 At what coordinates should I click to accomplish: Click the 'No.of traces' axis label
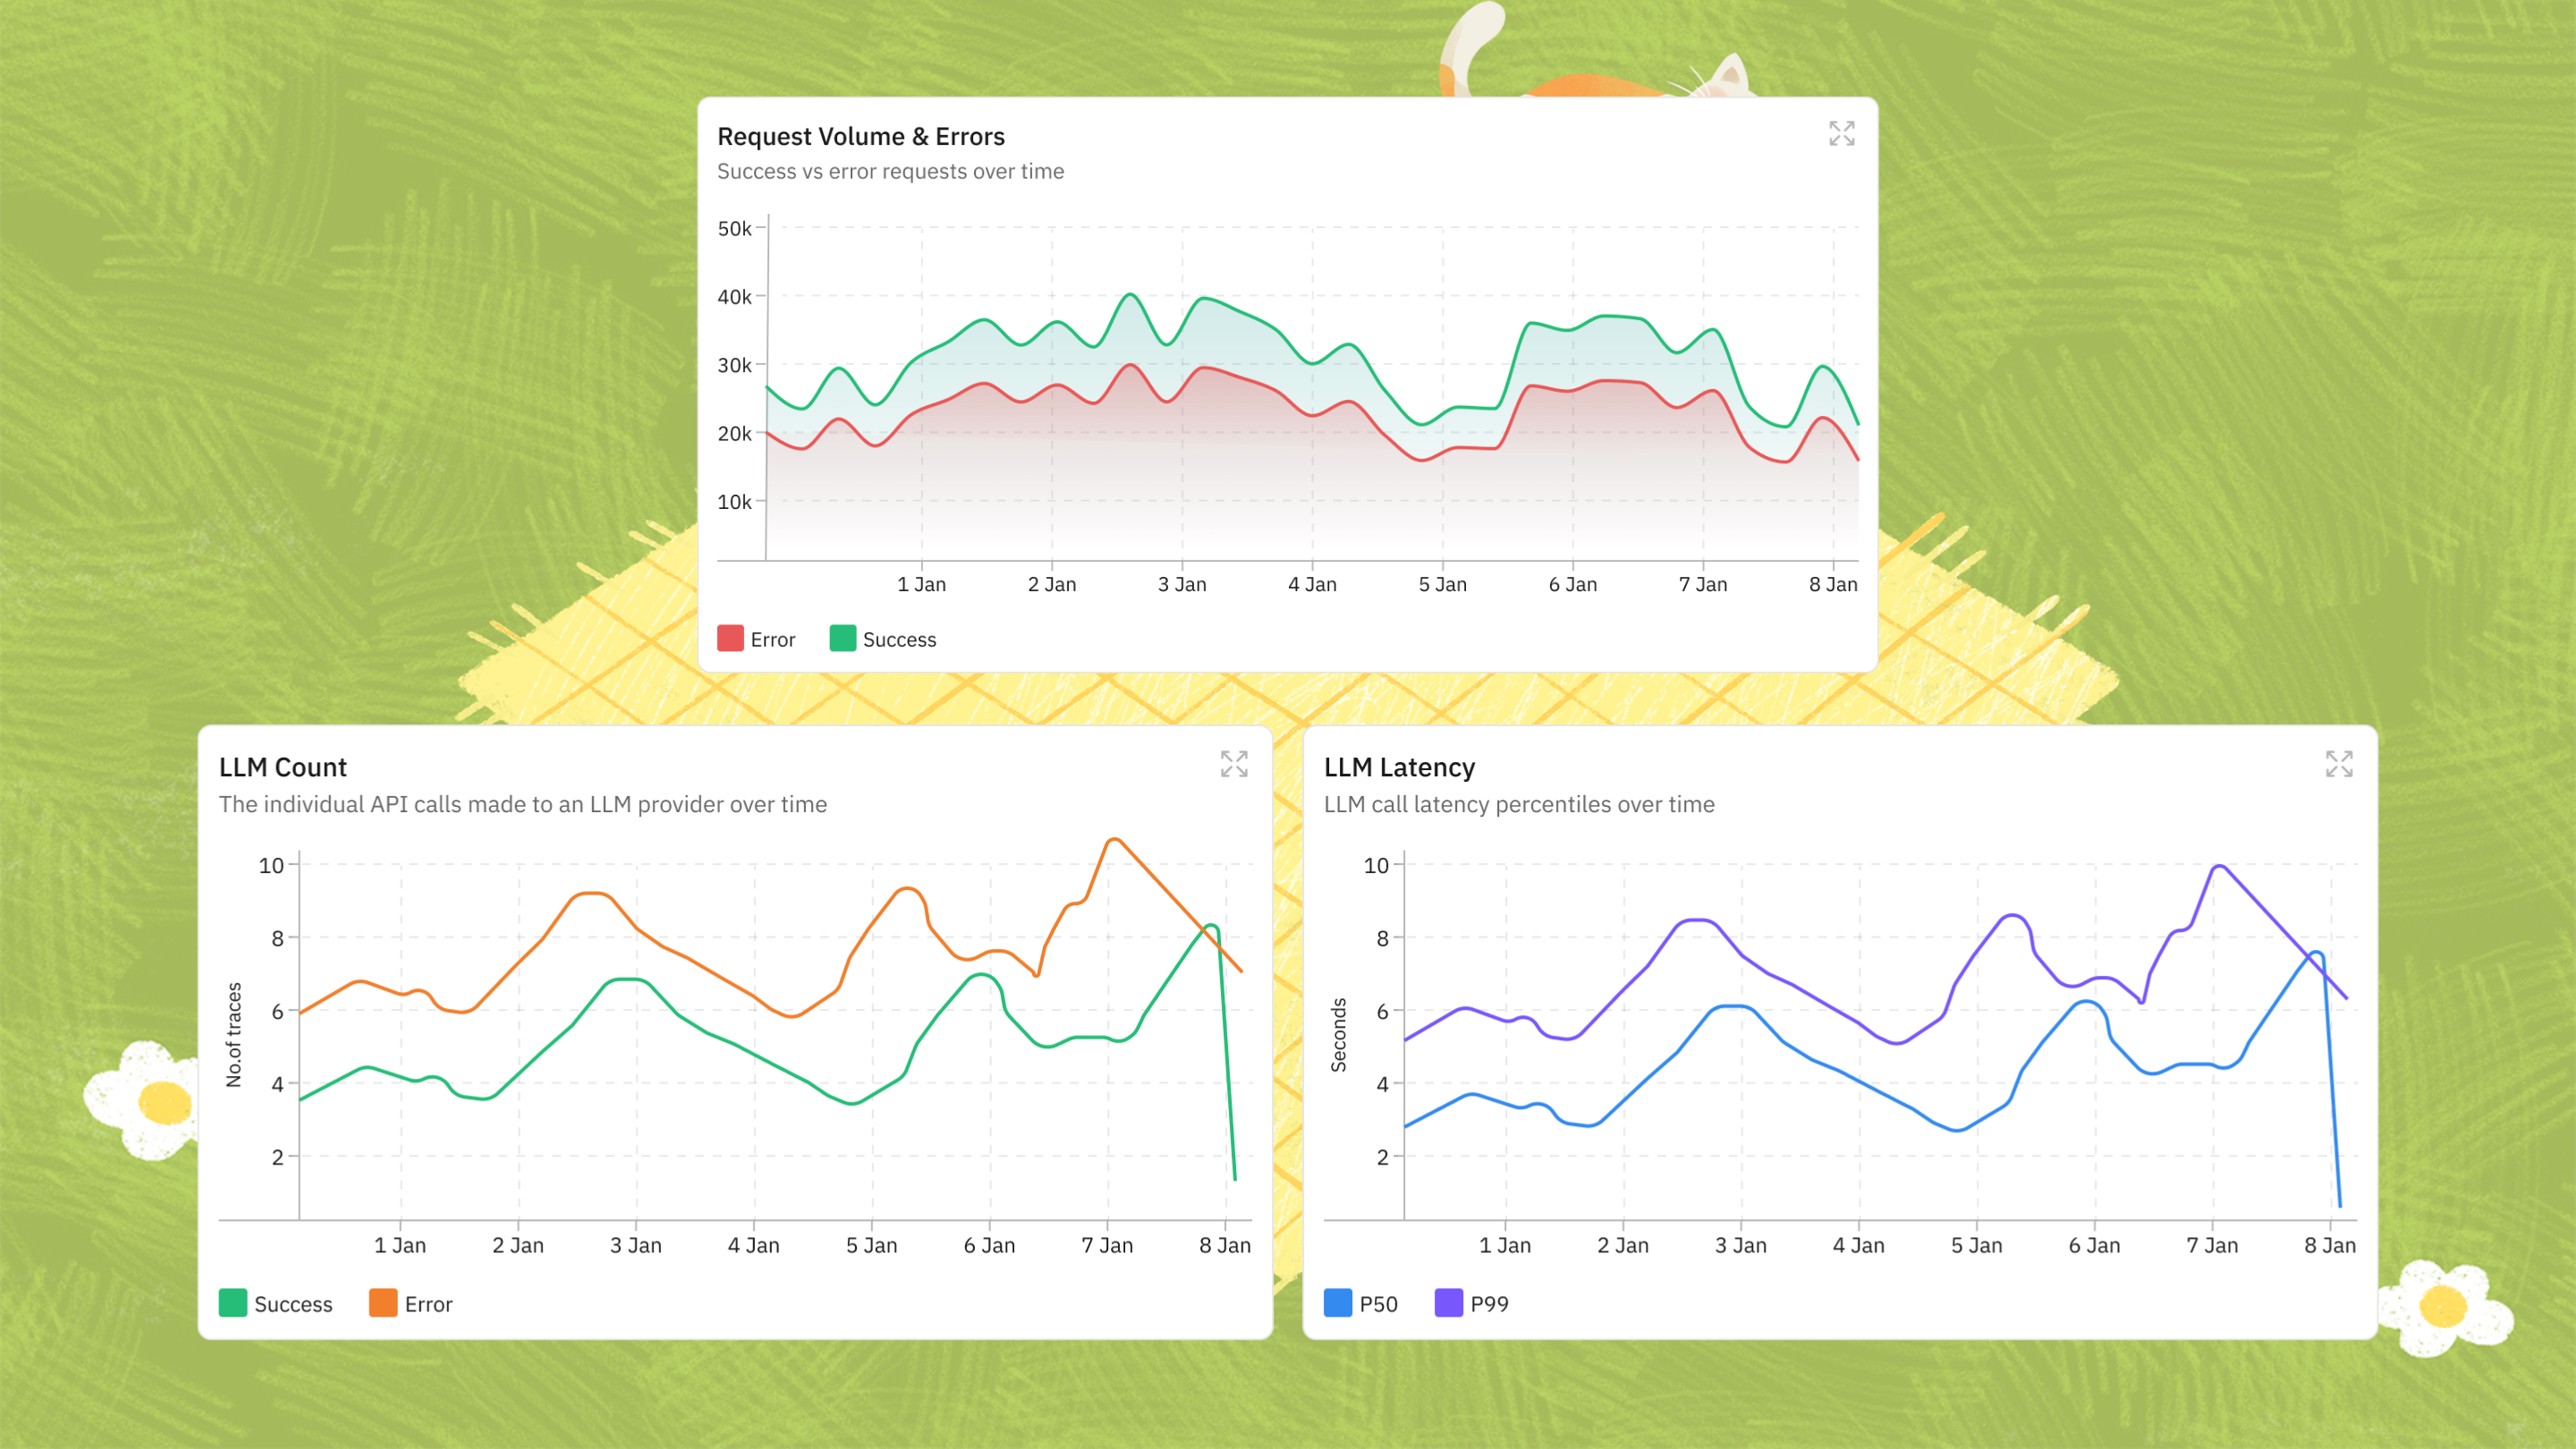click(x=234, y=1034)
